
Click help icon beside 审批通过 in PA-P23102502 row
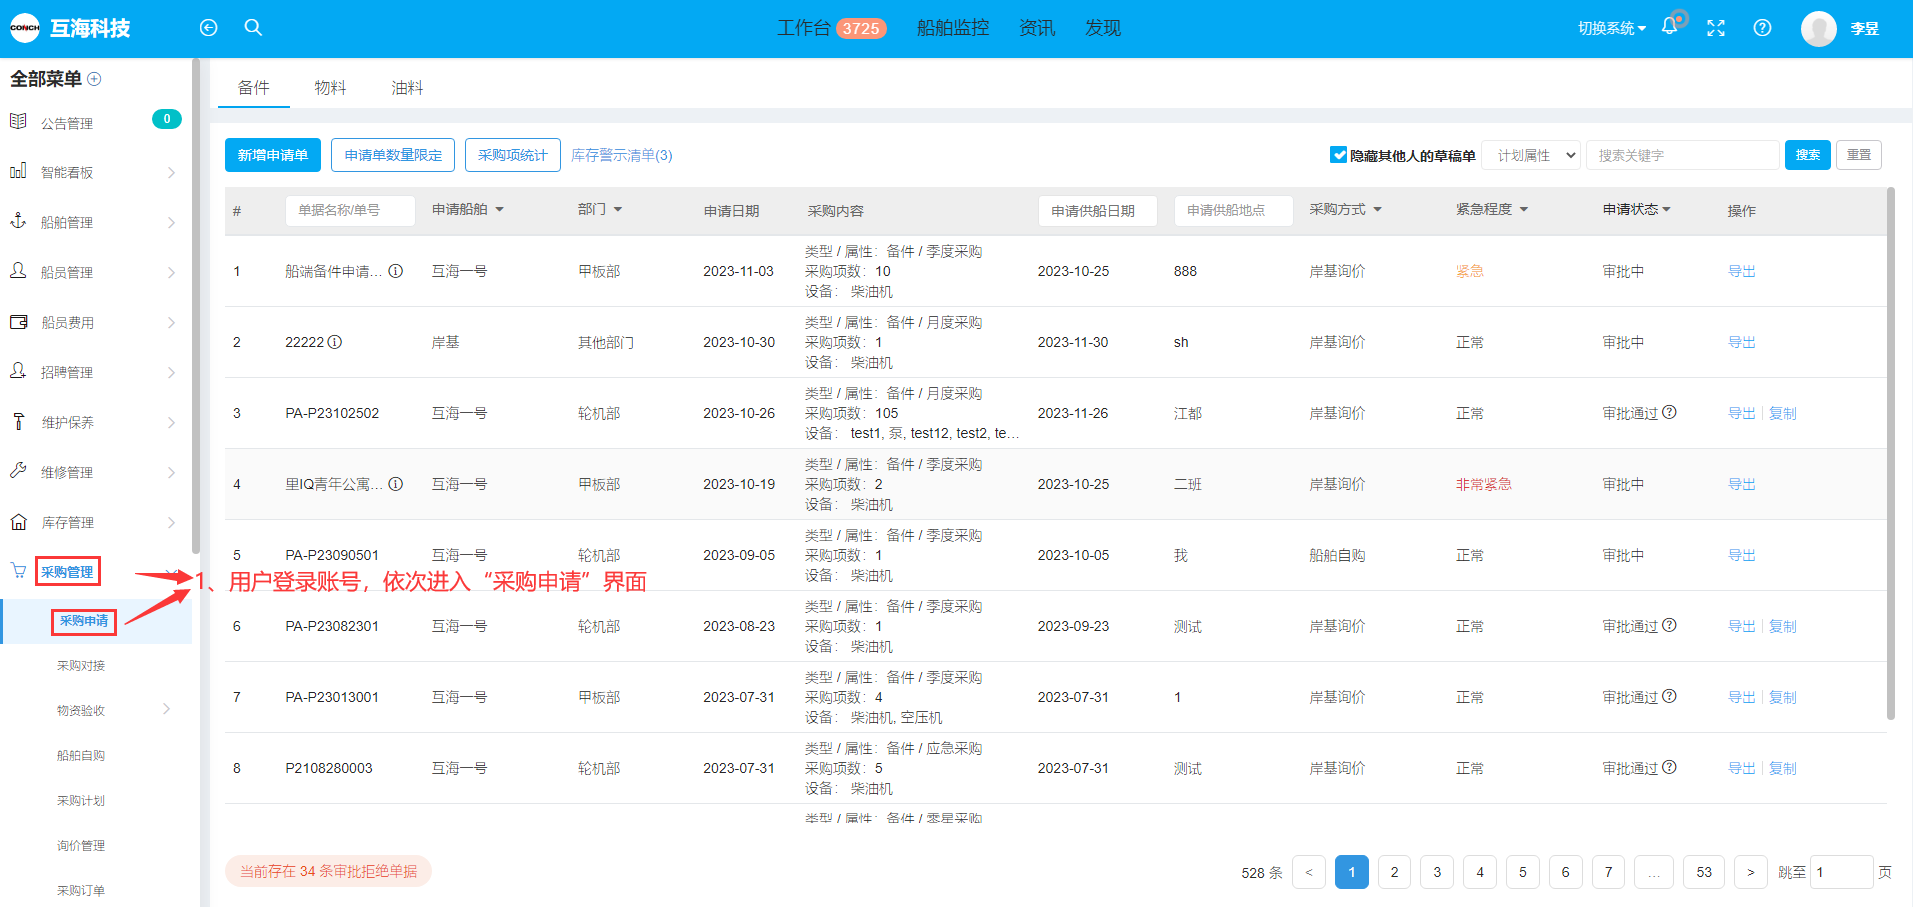pos(1669,412)
